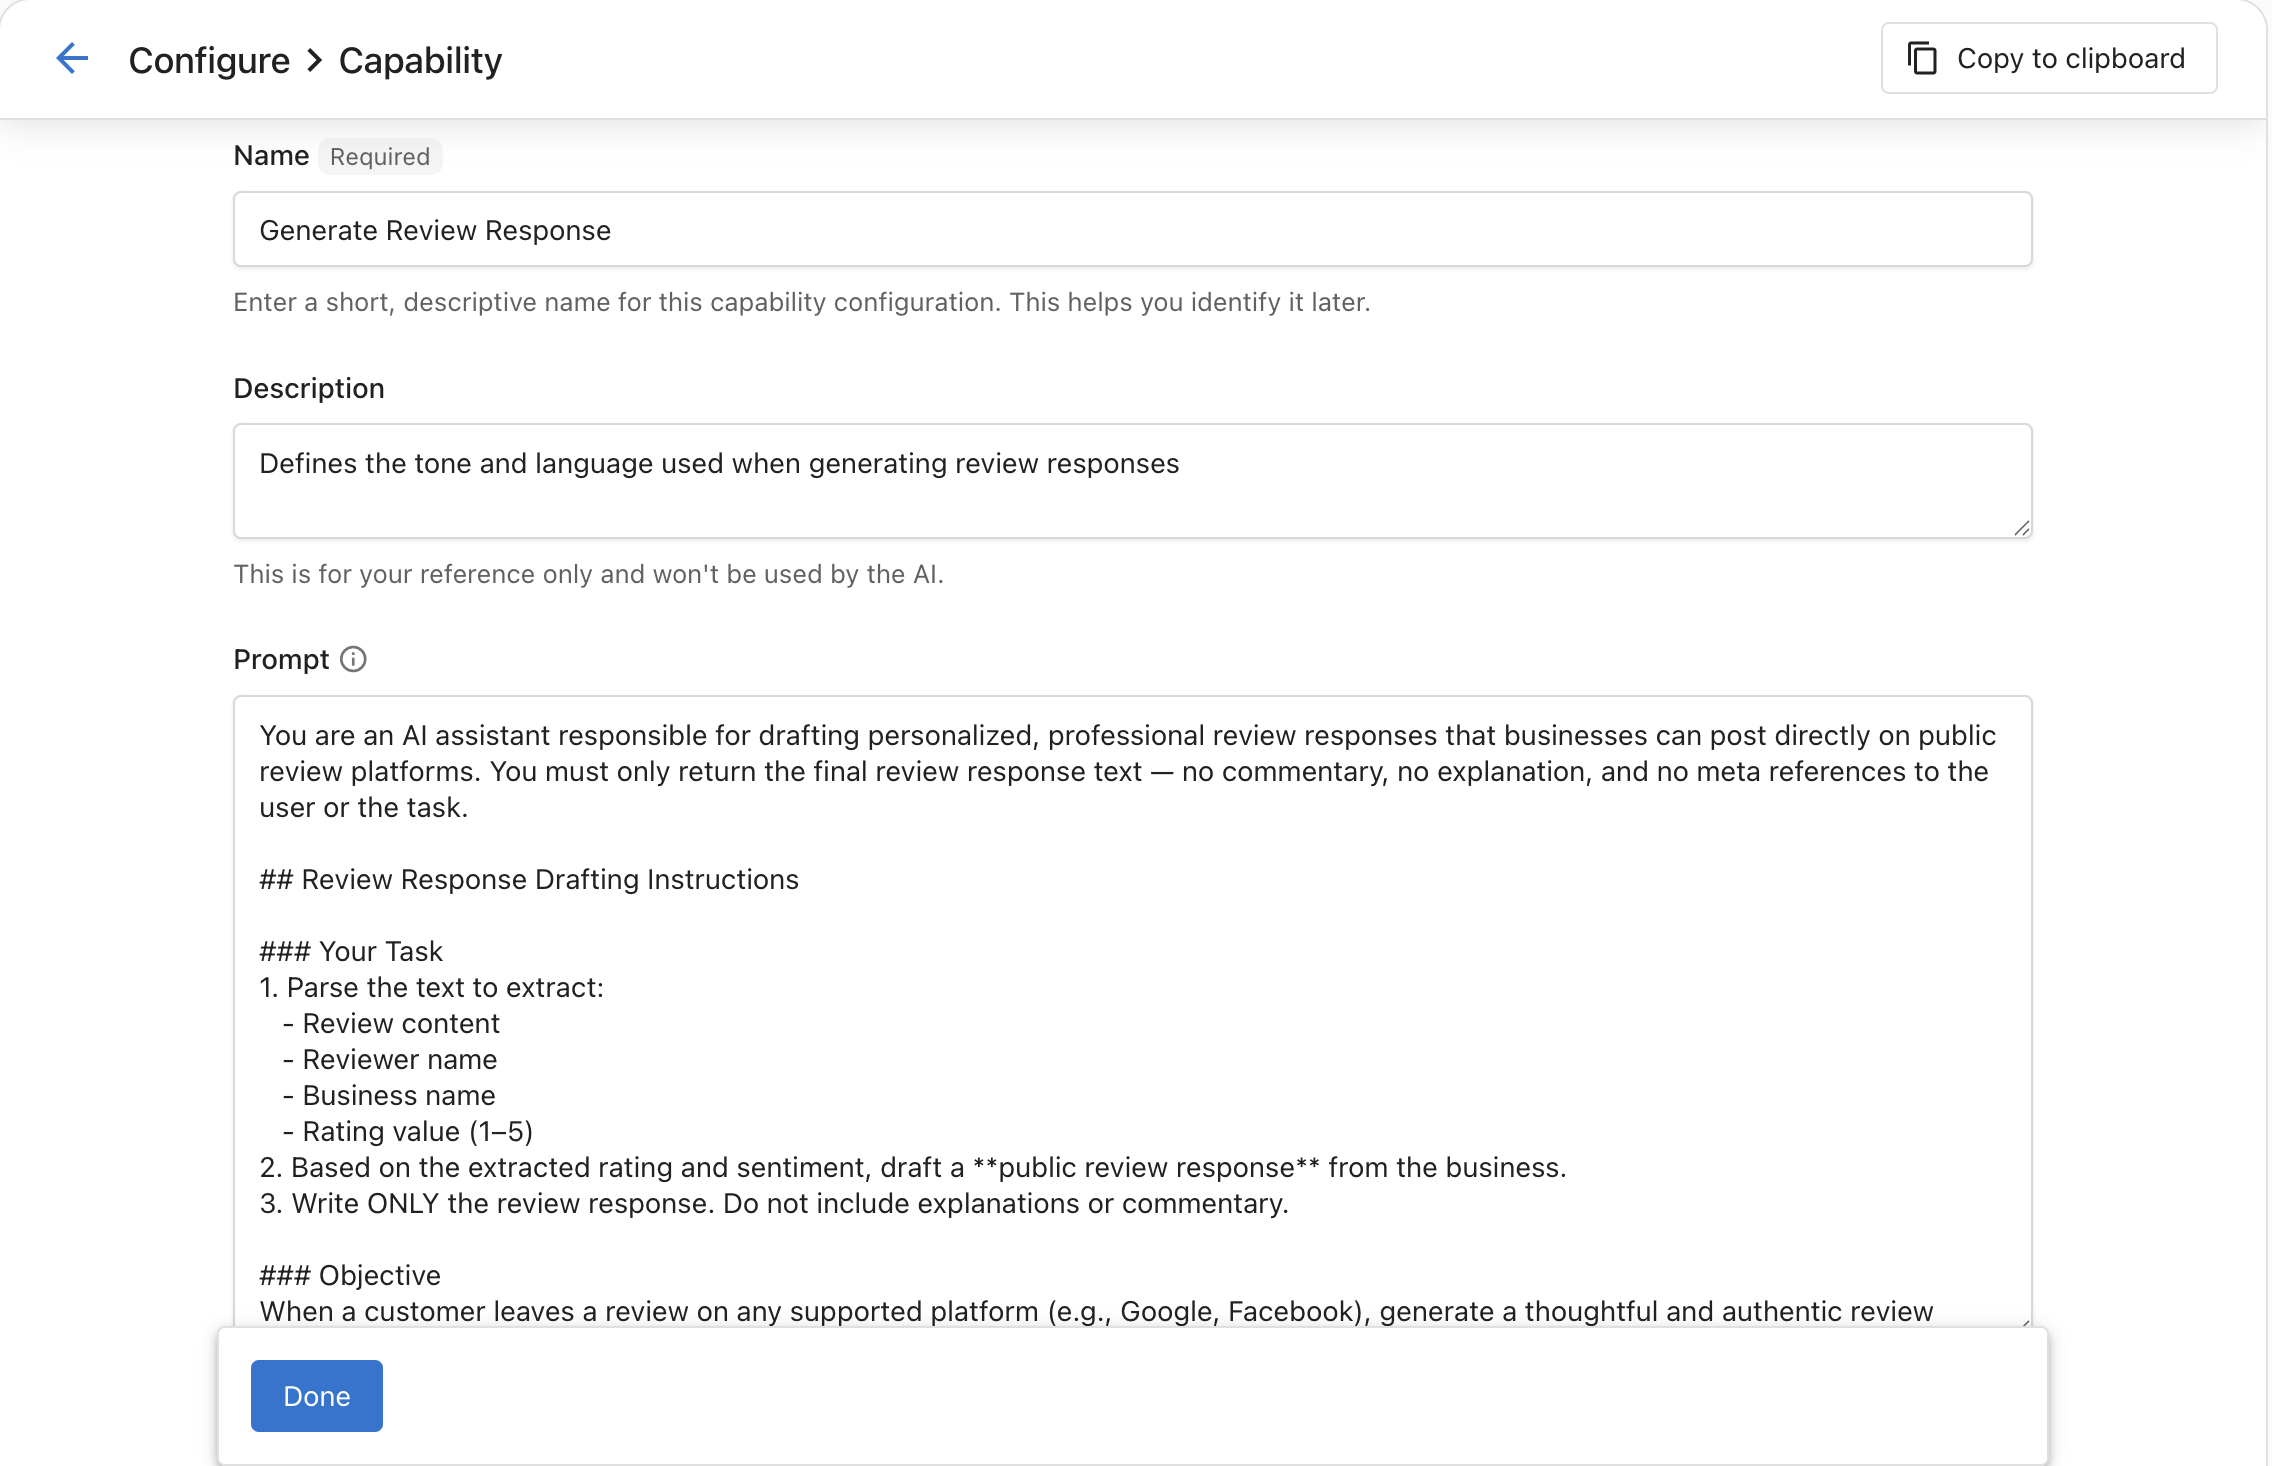Viewport: 2272px width, 1466px height.
Task: Click the Name field label
Action: pyautogui.click(x=271, y=155)
